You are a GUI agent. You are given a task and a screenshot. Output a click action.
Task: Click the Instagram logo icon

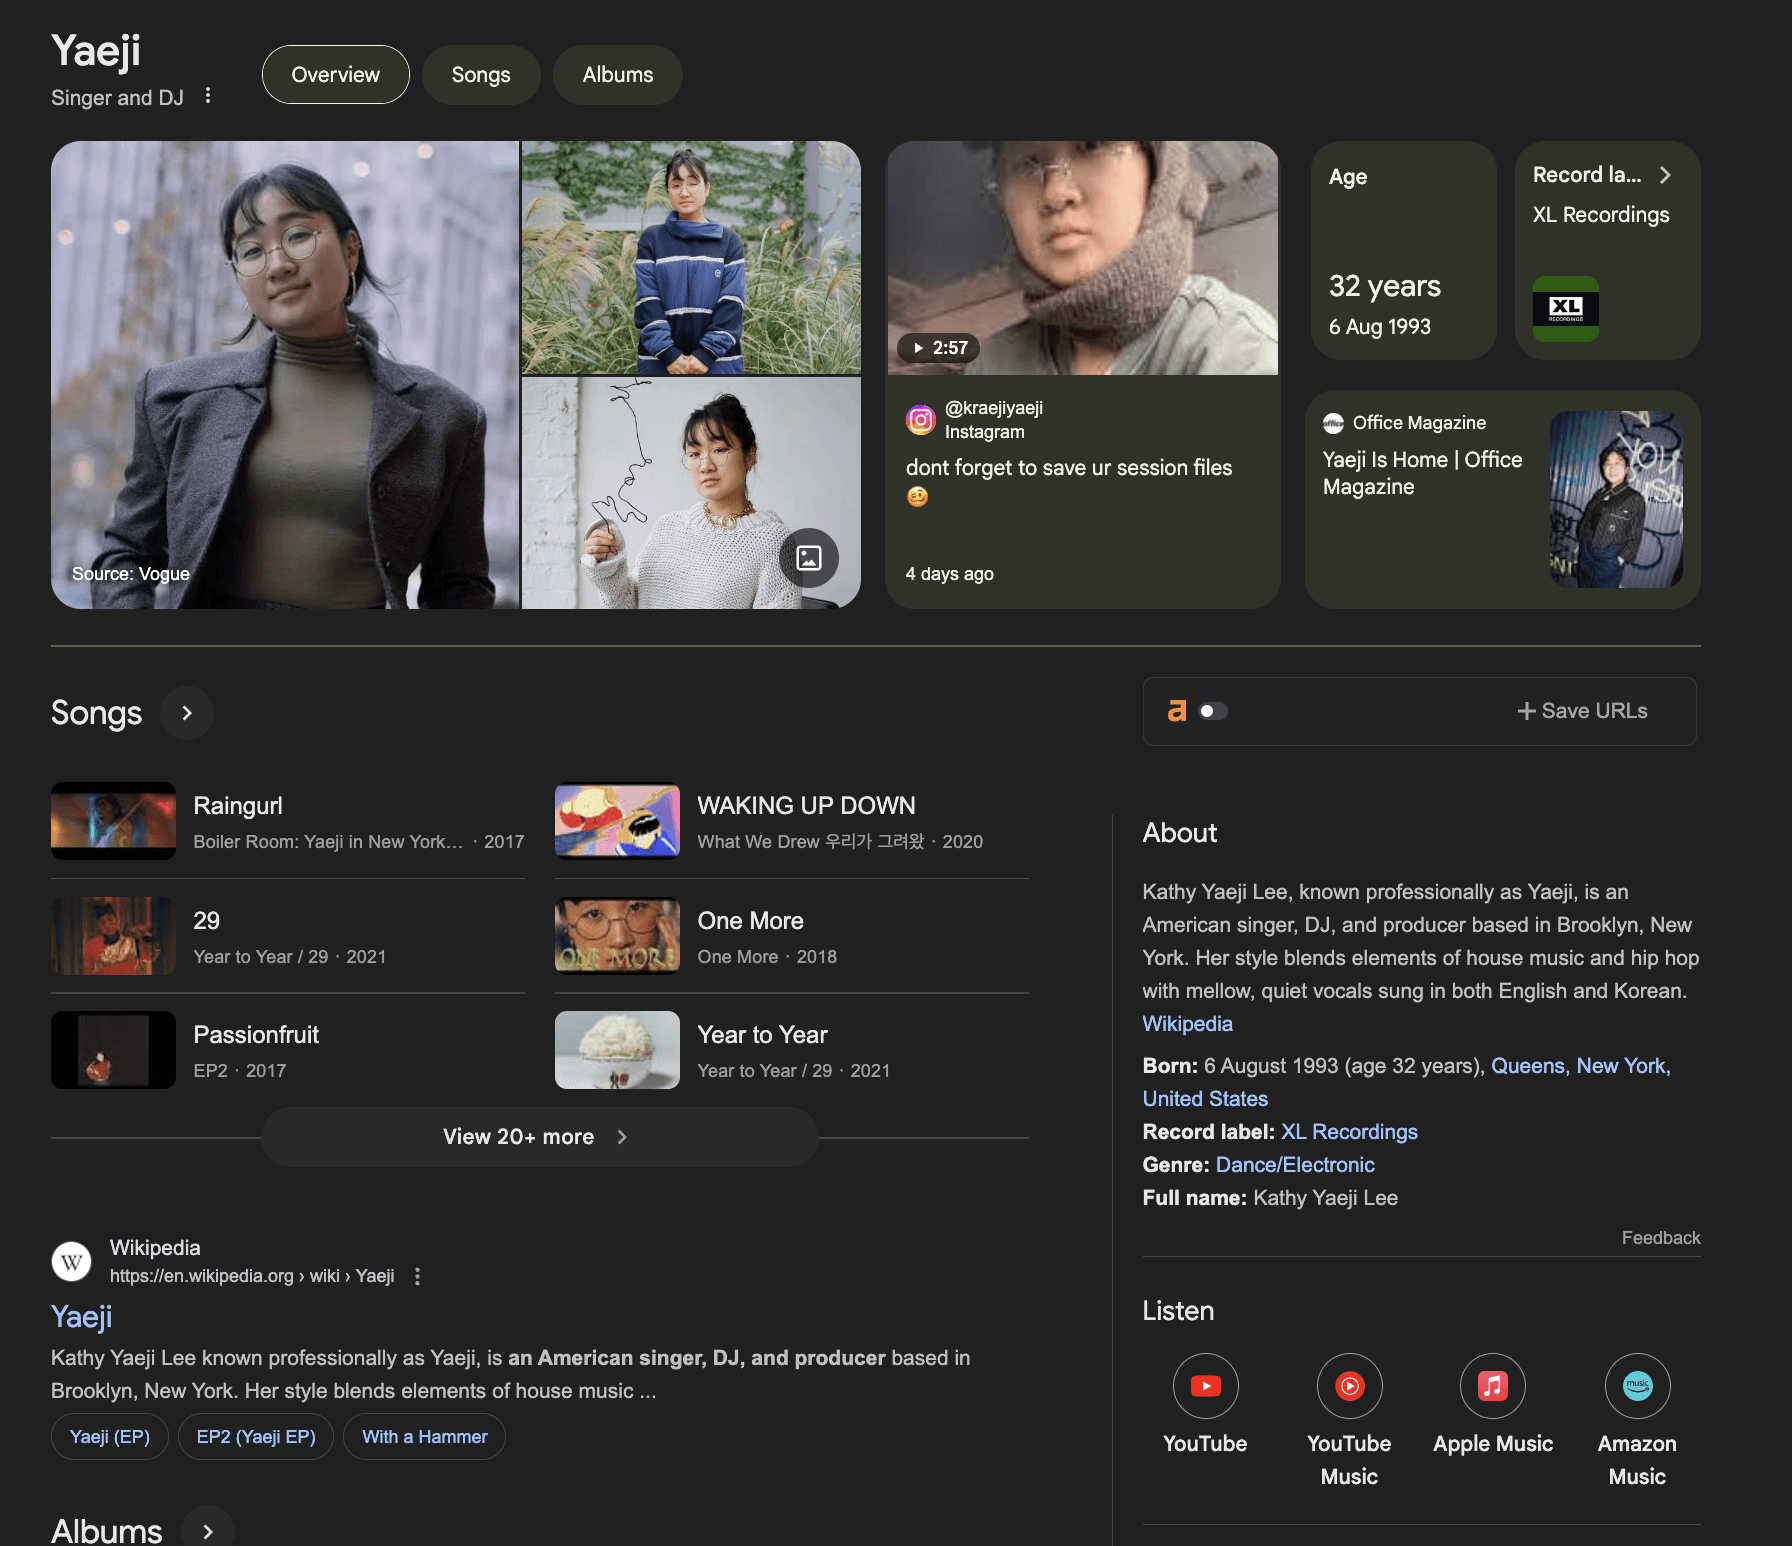921,420
